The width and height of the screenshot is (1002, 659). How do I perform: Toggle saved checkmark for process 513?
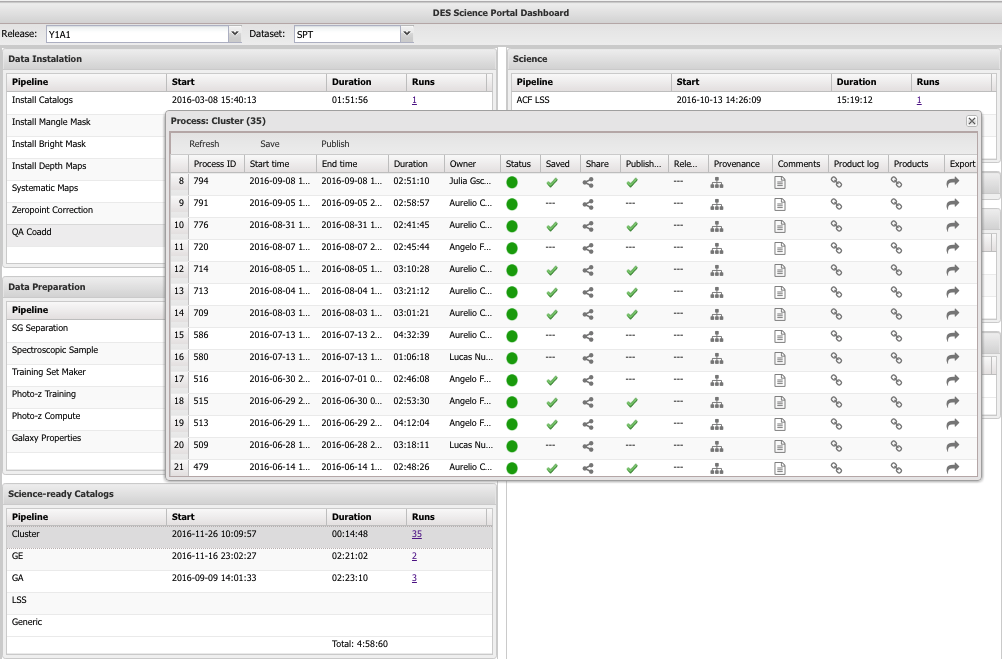[552, 424]
